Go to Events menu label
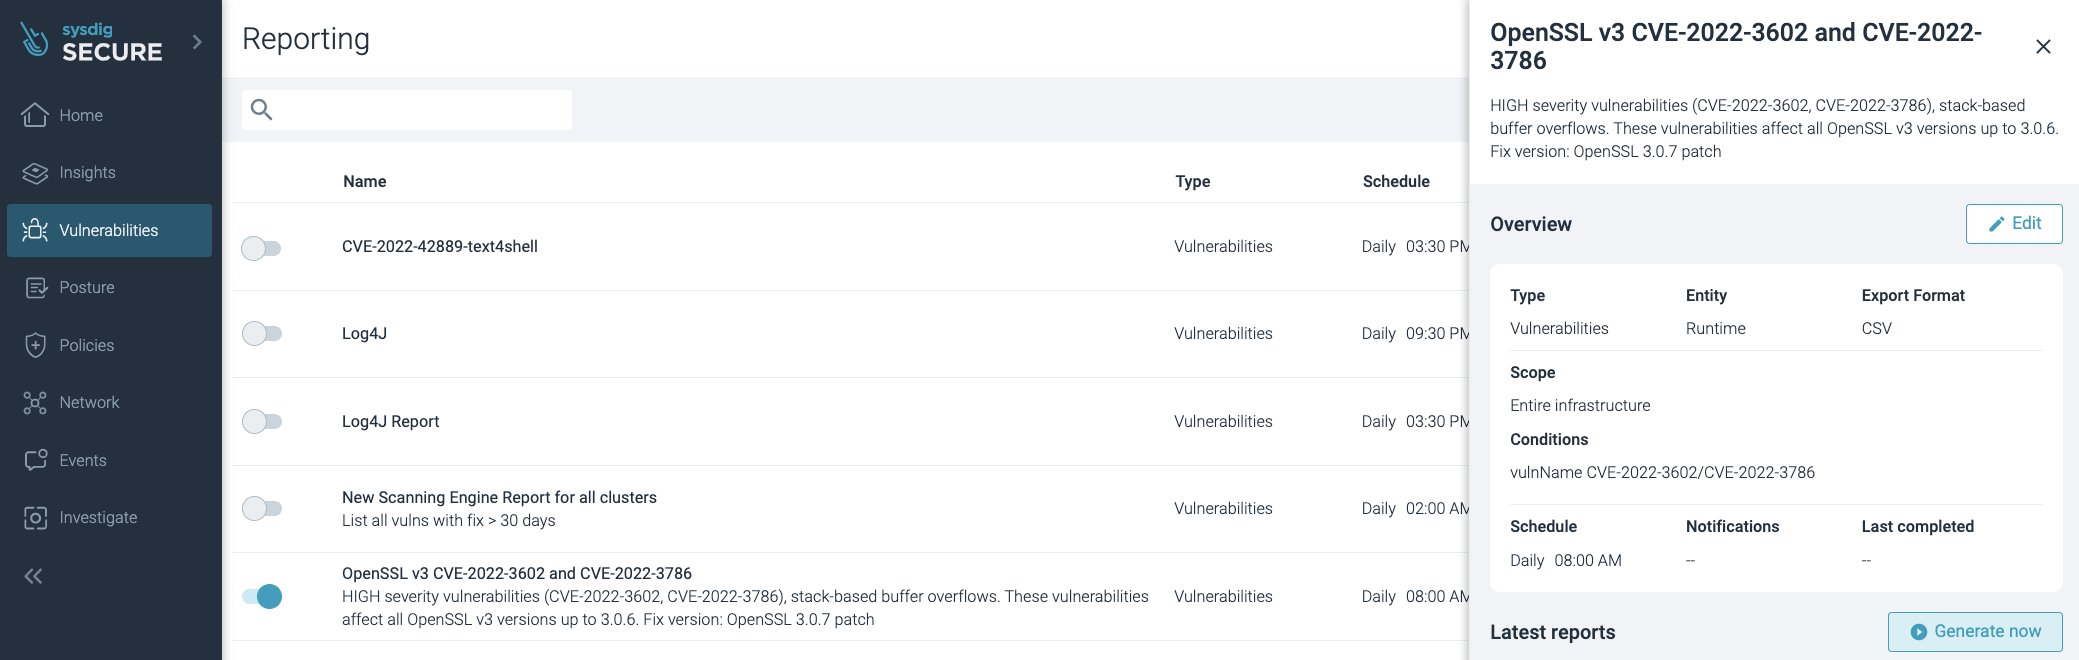This screenshot has width=2079, height=660. click(83, 461)
